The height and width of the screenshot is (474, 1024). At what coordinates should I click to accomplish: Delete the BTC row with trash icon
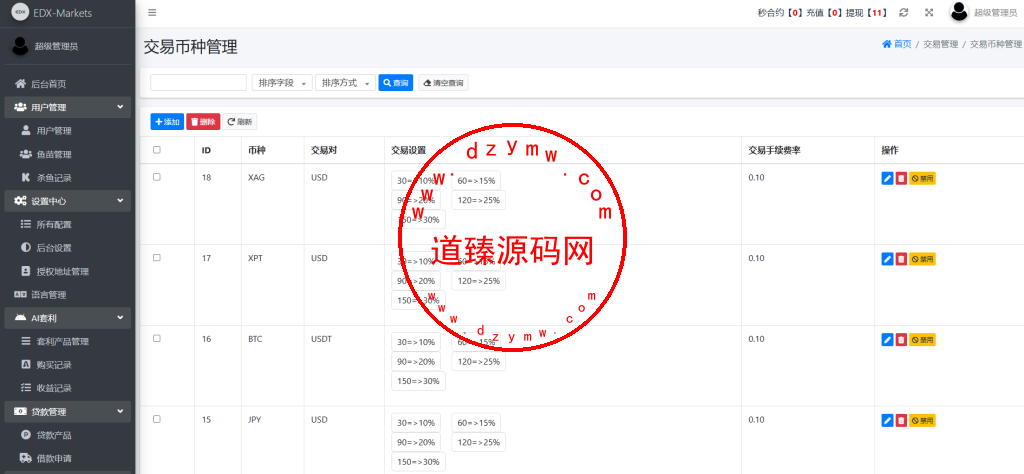tap(901, 340)
